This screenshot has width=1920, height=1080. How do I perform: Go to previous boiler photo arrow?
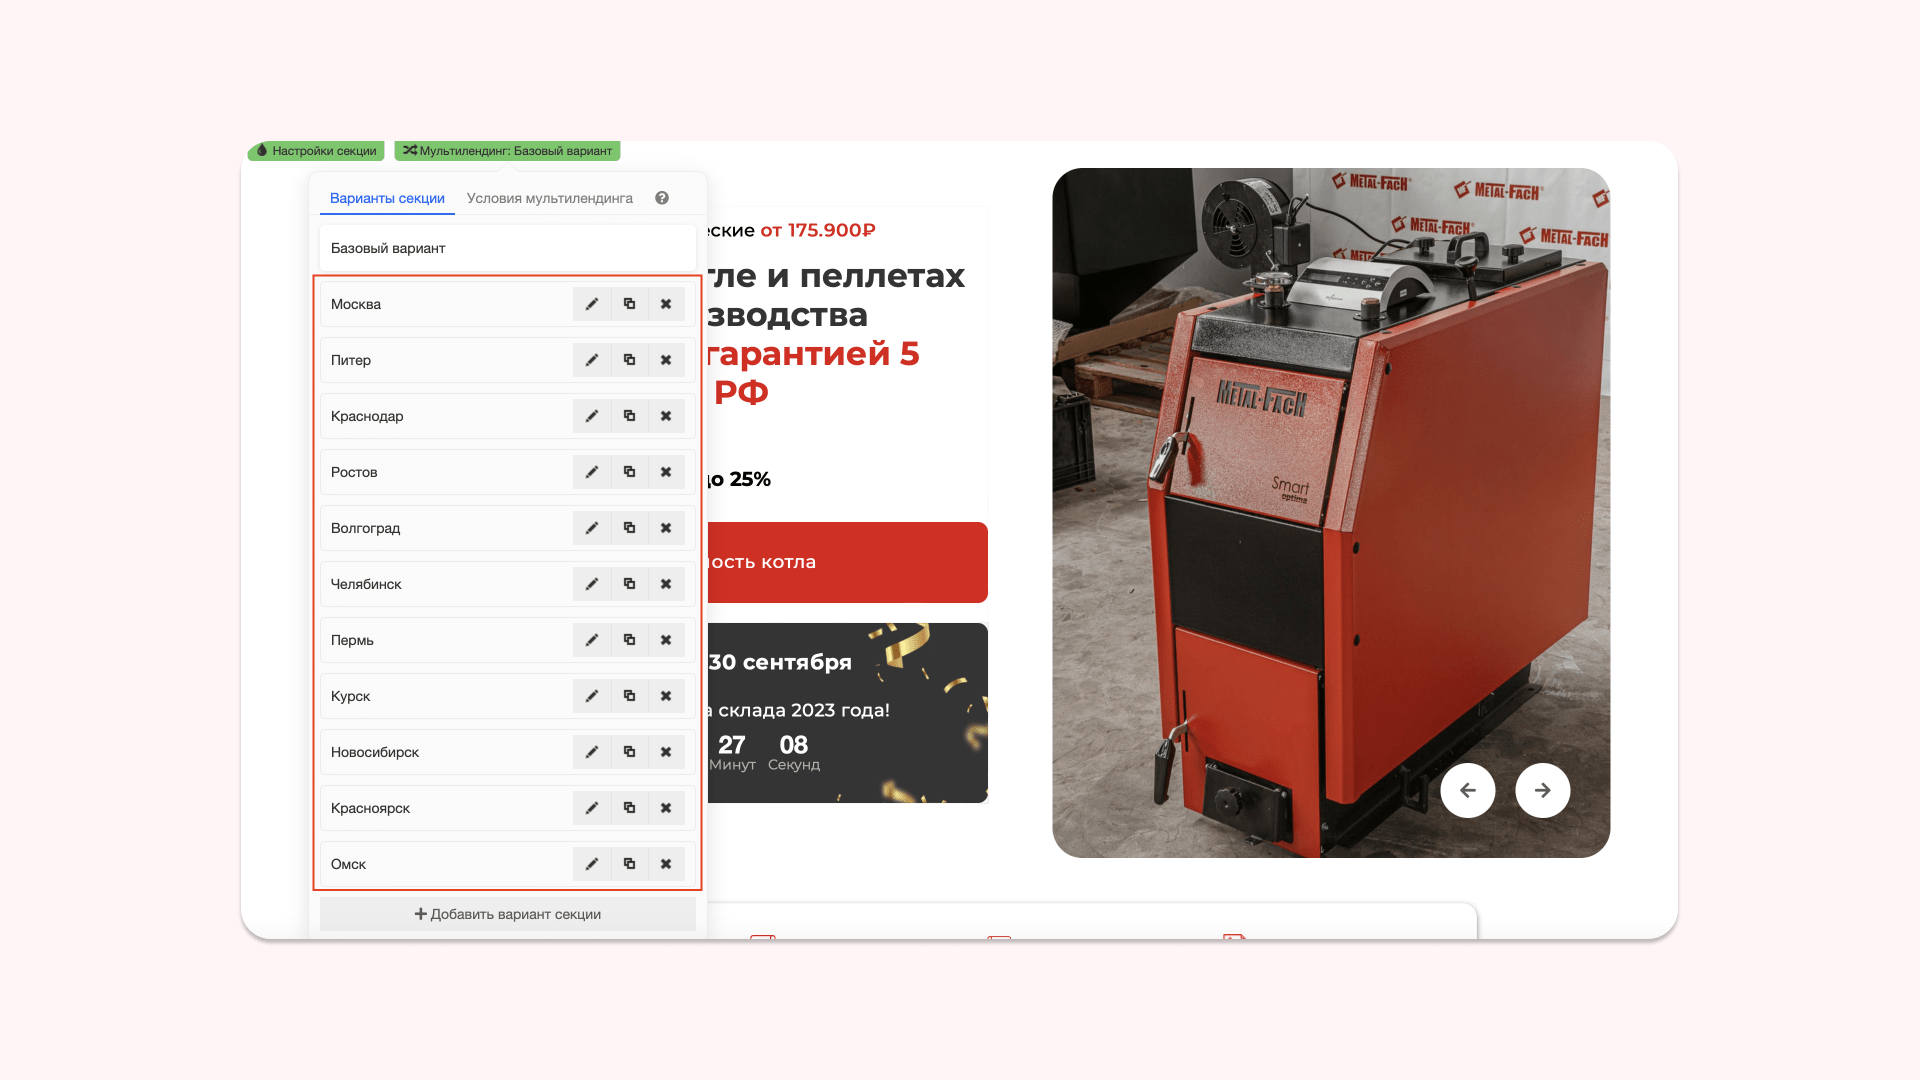(1467, 790)
